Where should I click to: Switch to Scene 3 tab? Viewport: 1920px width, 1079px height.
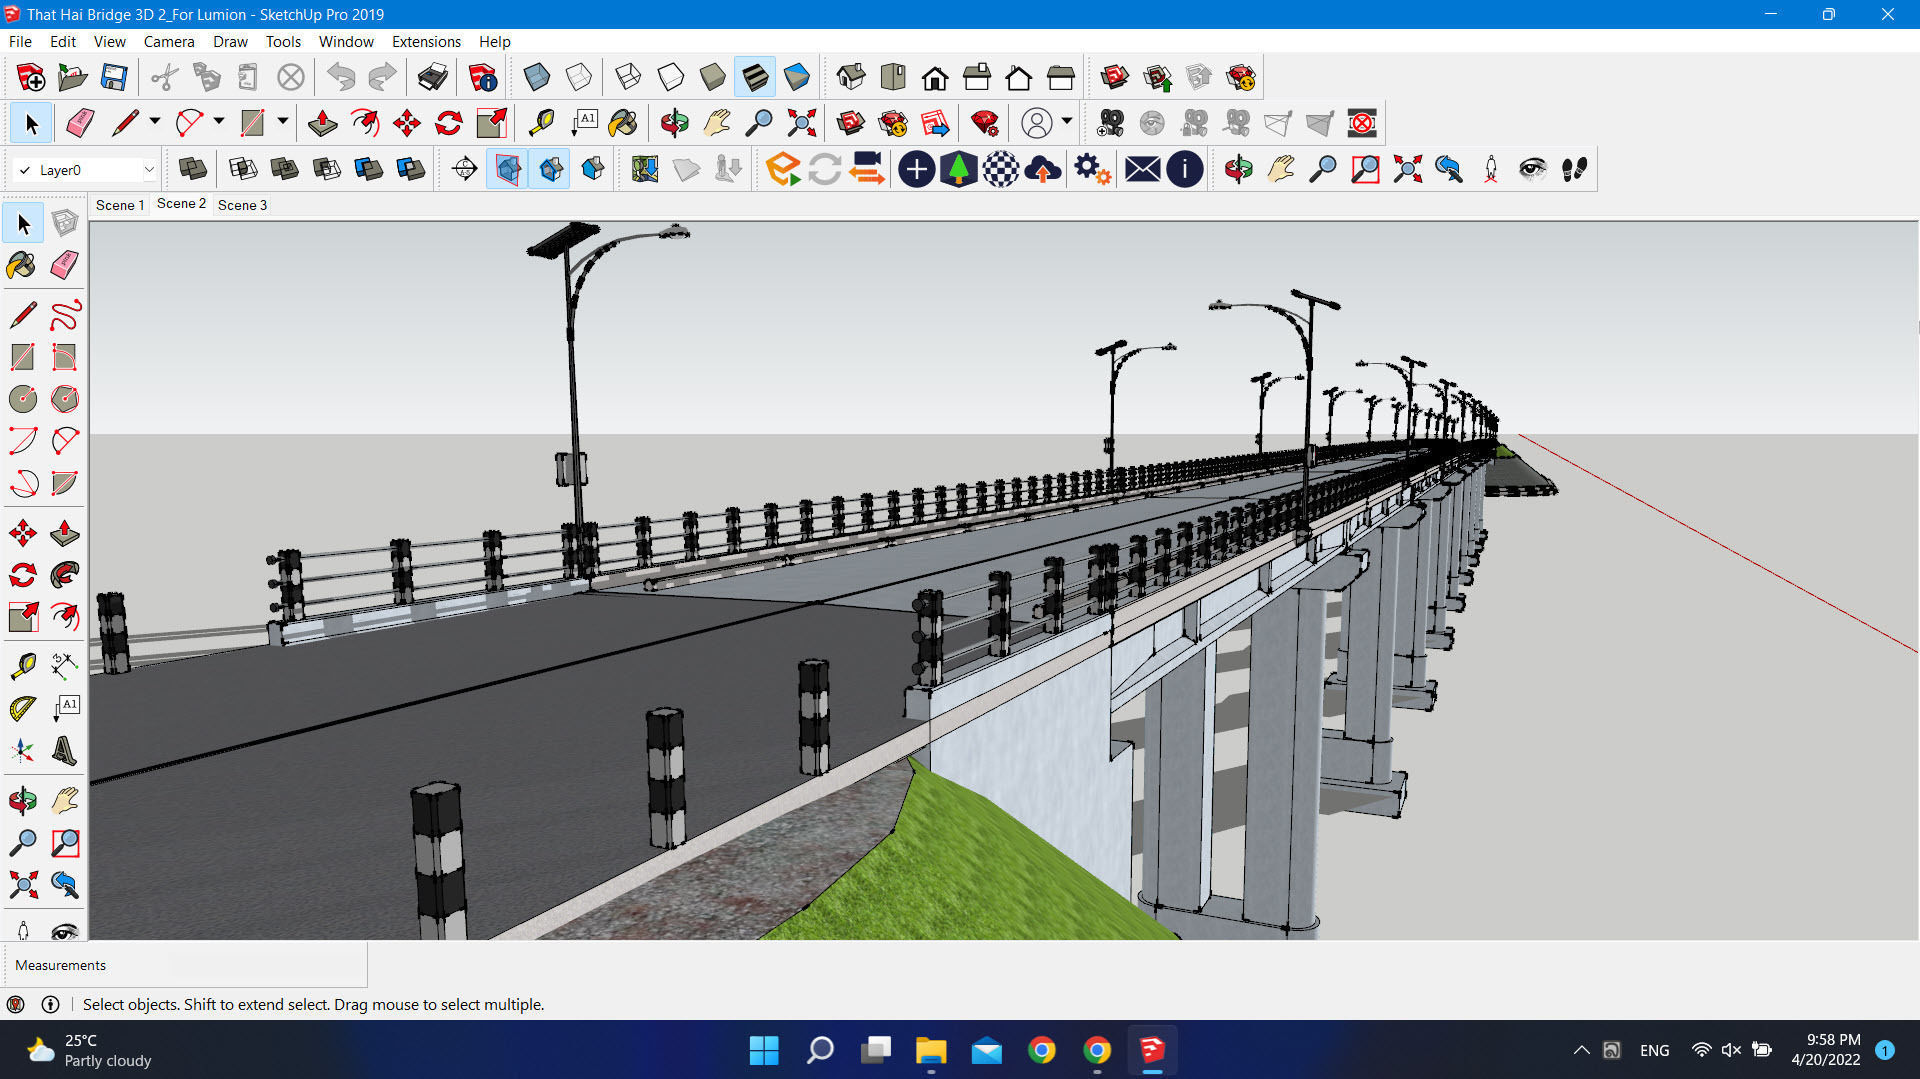click(242, 205)
